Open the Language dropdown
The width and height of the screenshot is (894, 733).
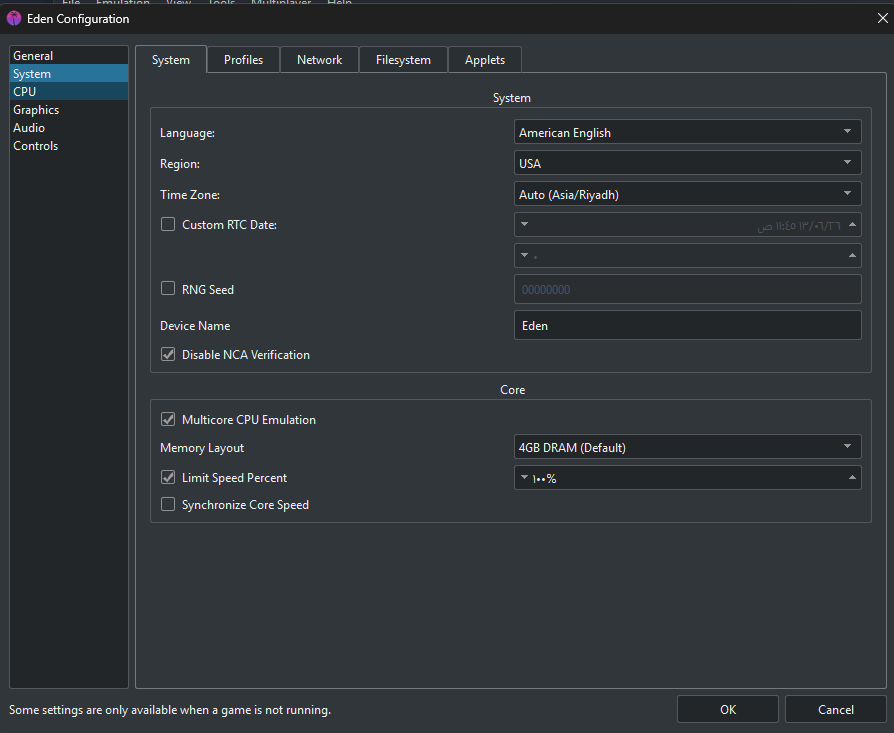tap(687, 132)
